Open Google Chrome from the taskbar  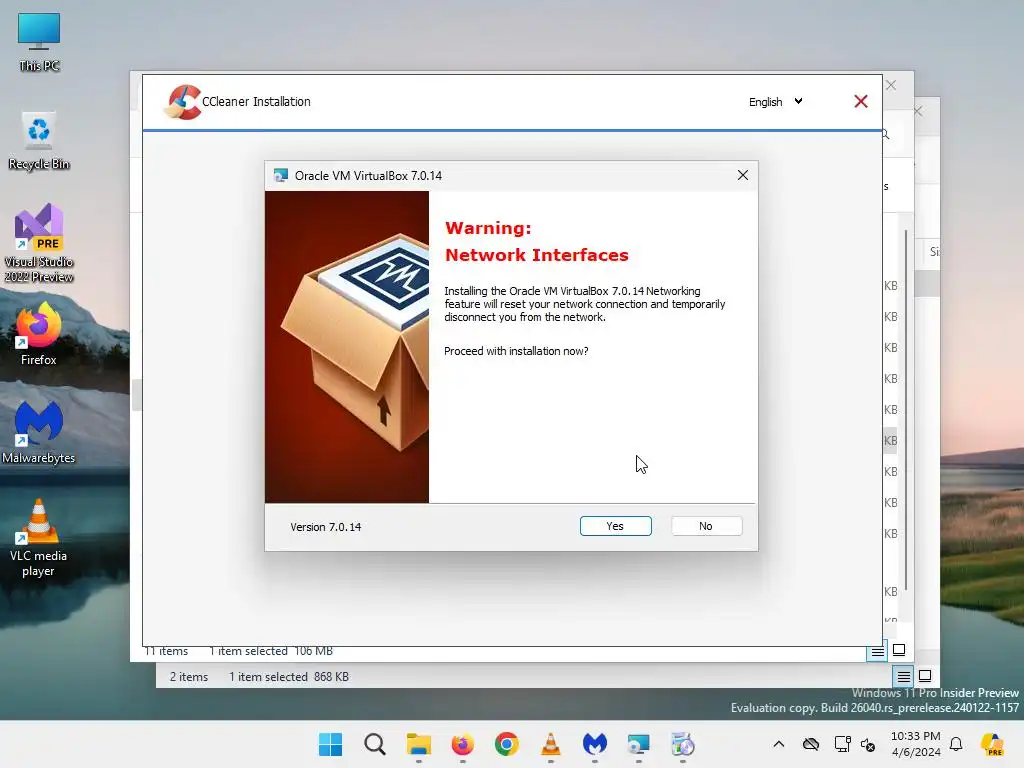click(x=507, y=744)
